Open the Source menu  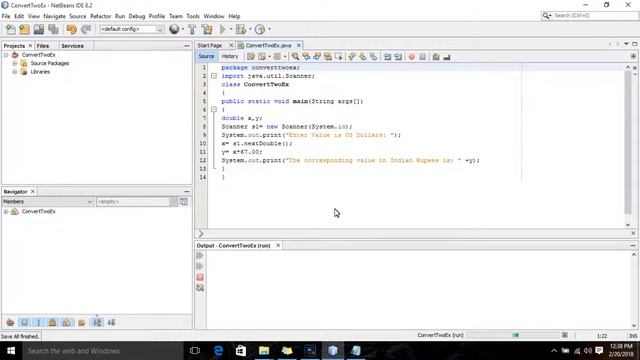[78, 16]
